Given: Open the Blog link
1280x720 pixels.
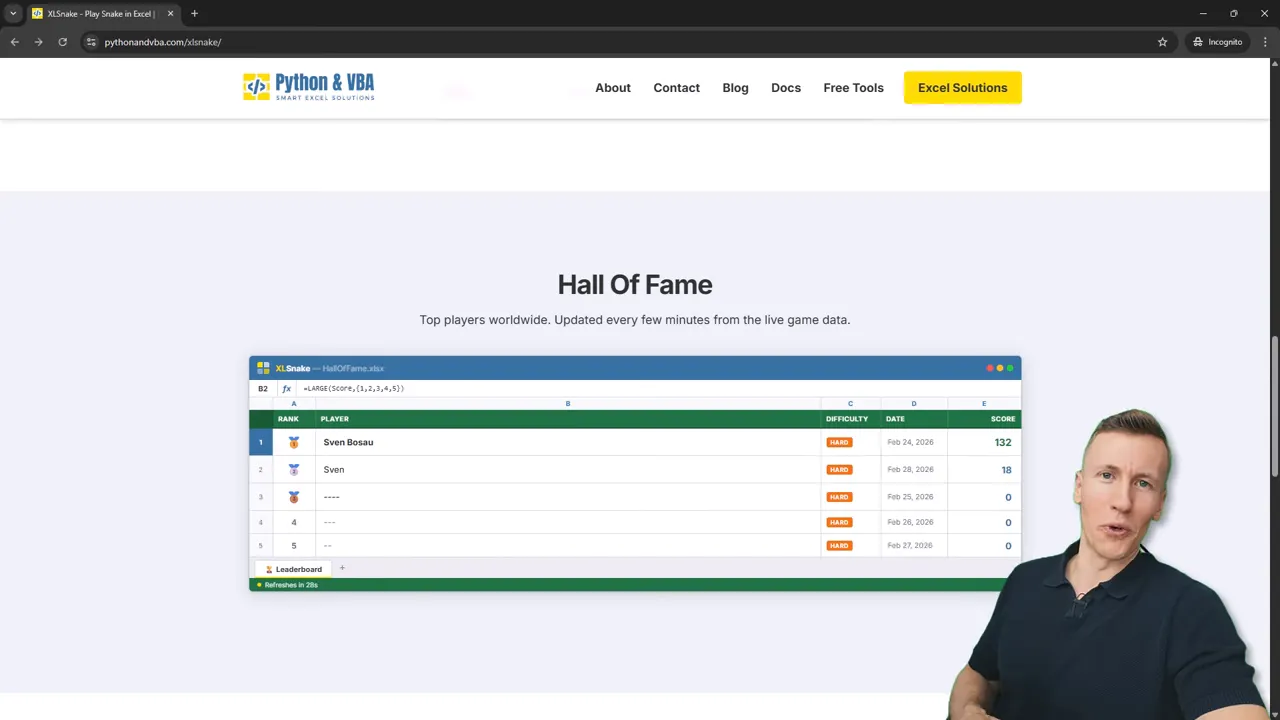Looking at the screenshot, I should click(x=735, y=88).
